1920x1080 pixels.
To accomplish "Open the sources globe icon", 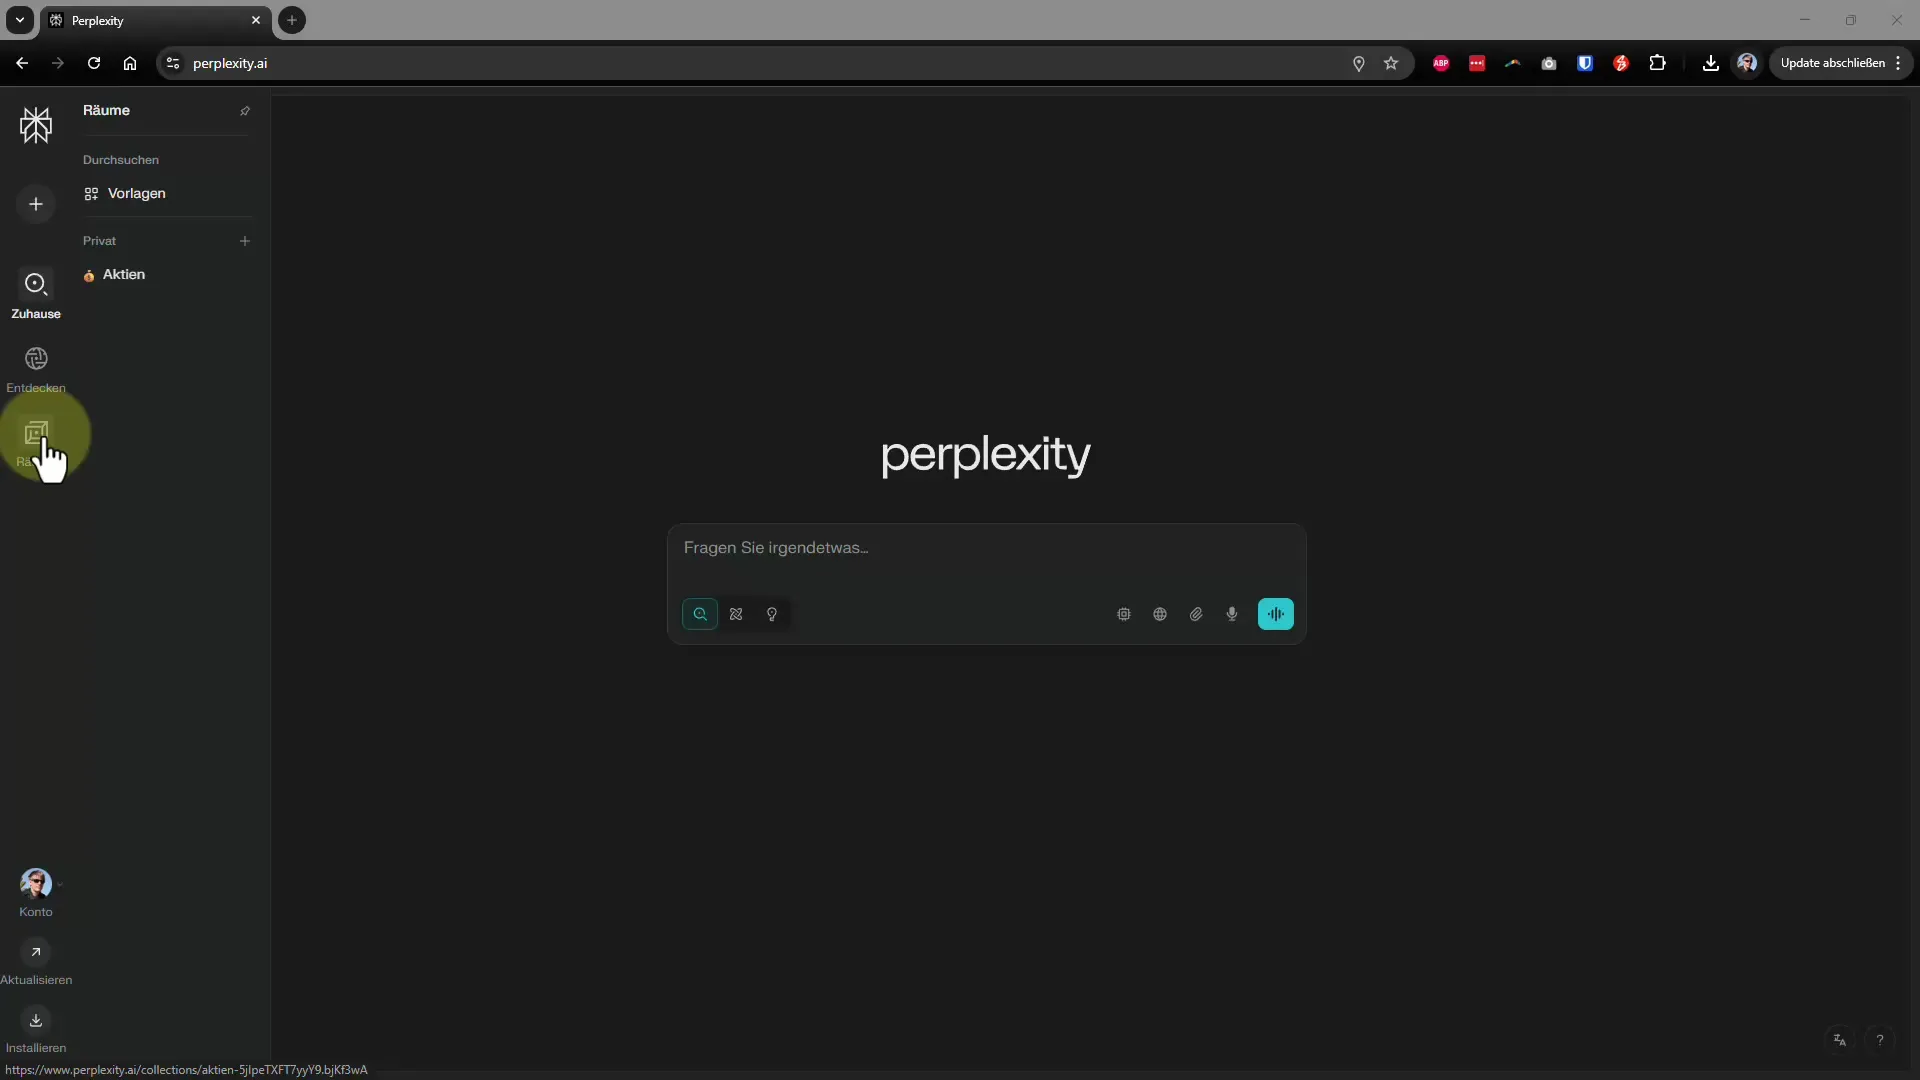I will tap(1160, 614).
